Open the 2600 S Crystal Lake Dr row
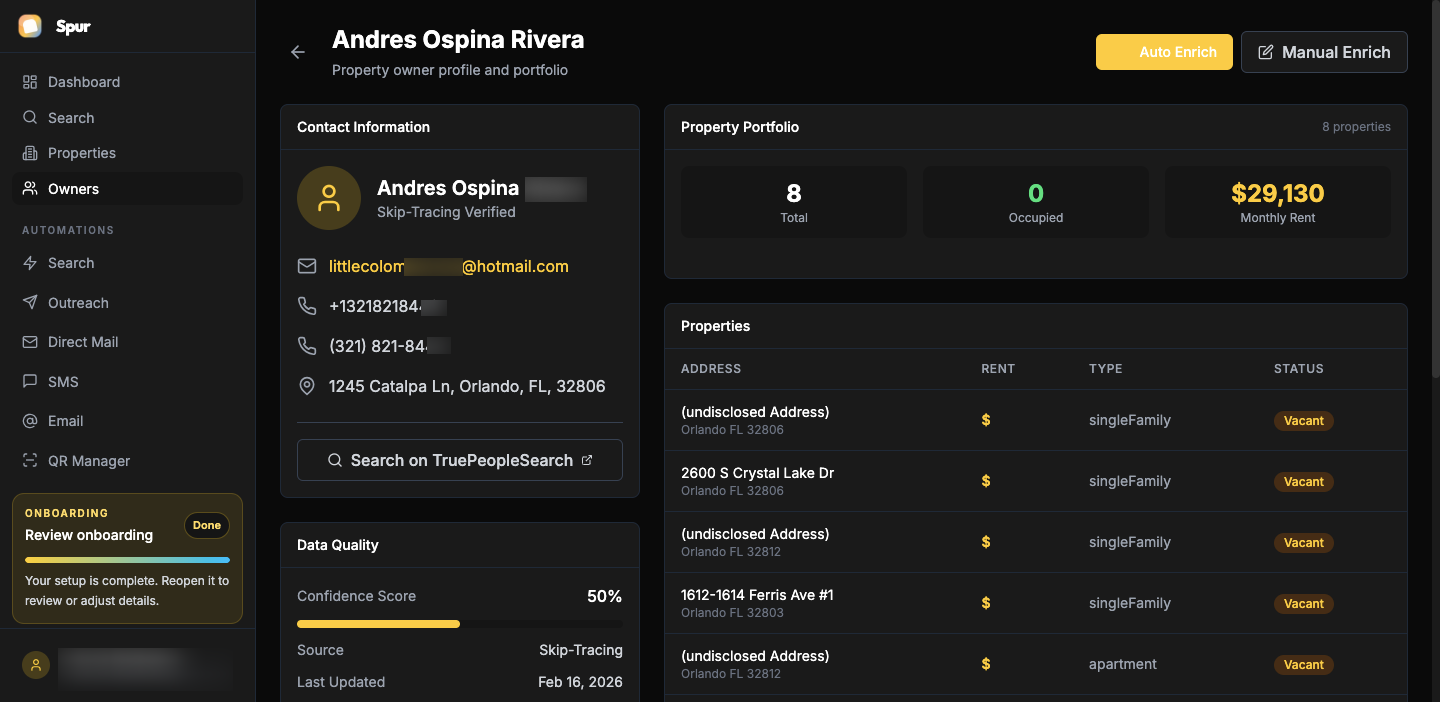Viewport: 1440px width, 702px height. pyautogui.click(x=1036, y=481)
